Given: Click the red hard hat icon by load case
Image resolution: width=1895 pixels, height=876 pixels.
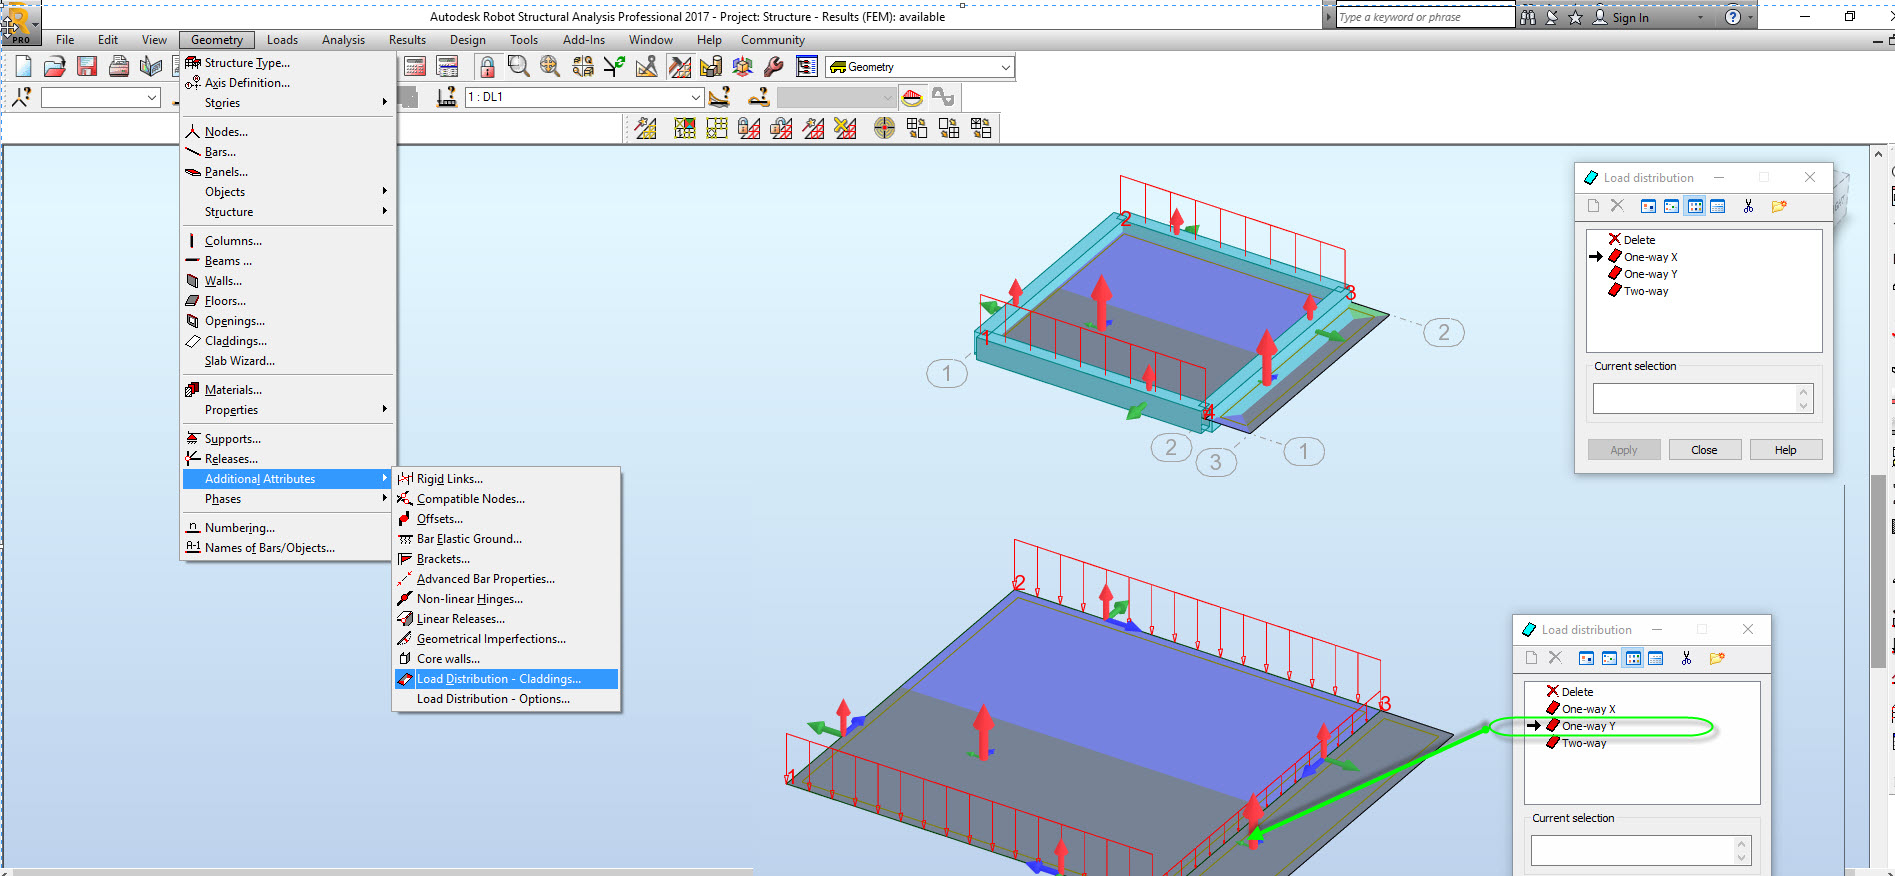Looking at the screenshot, I should [911, 97].
